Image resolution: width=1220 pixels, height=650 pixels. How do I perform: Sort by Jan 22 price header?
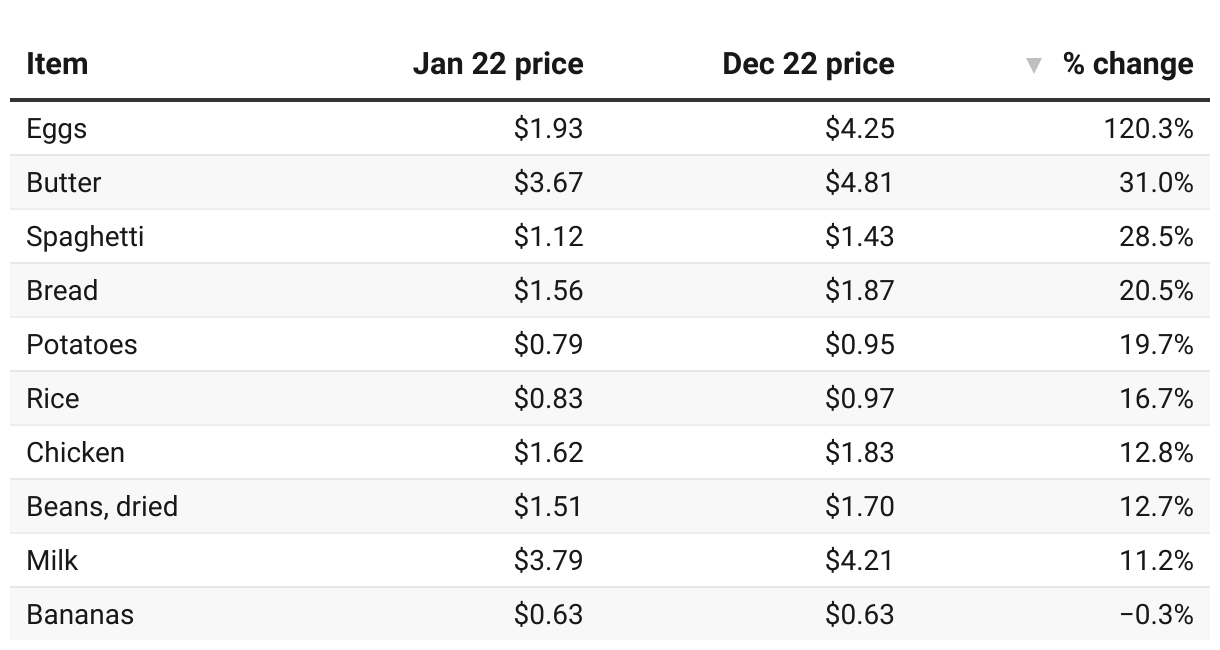coord(498,64)
